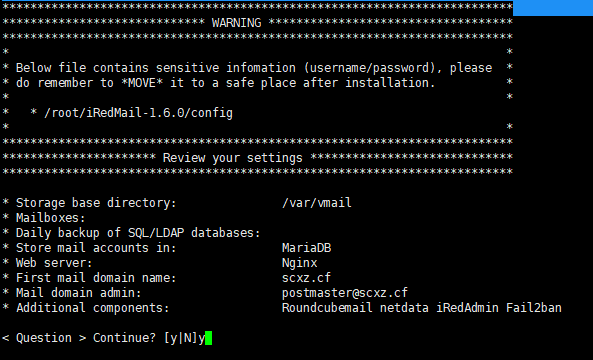The height and width of the screenshot is (360, 593).
Task: Click the scxz.cf domain name value
Action: coord(306,278)
